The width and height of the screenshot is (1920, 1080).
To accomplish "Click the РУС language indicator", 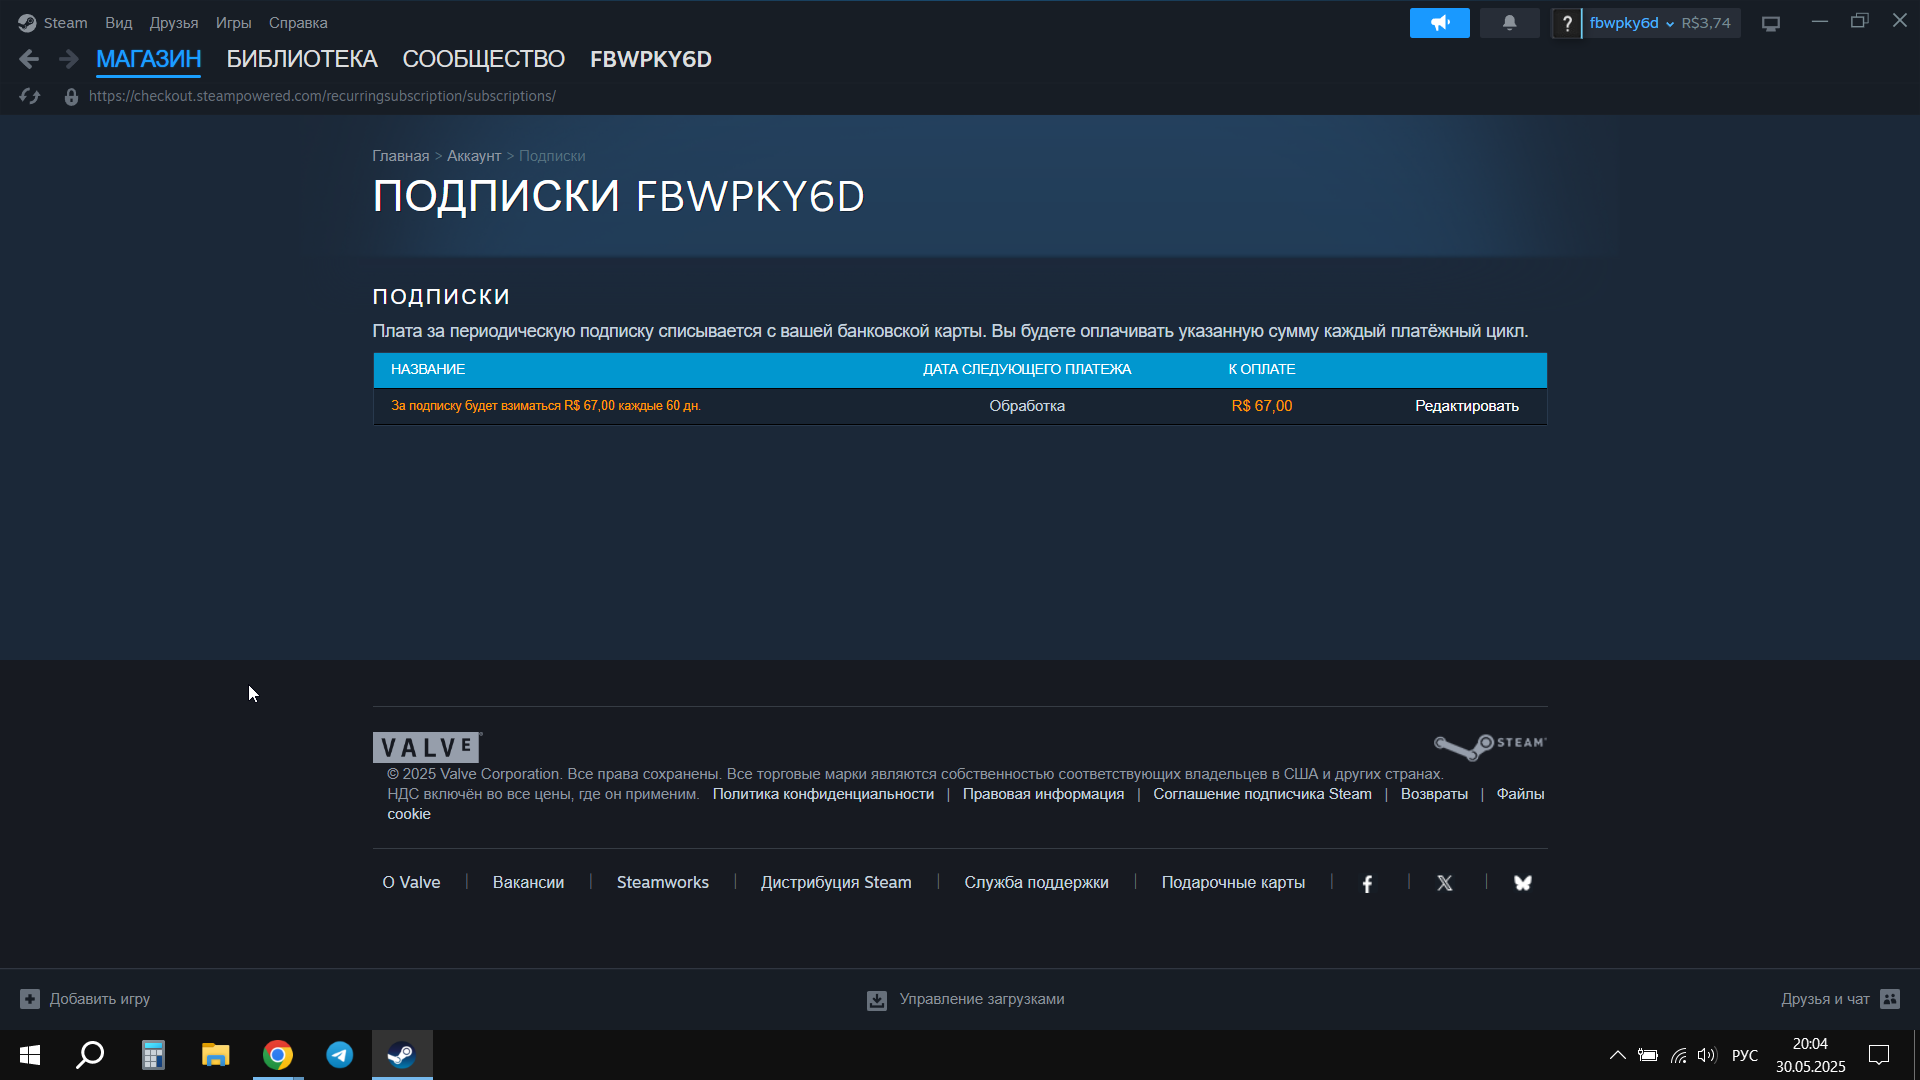I will (x=1745, y=1055).
